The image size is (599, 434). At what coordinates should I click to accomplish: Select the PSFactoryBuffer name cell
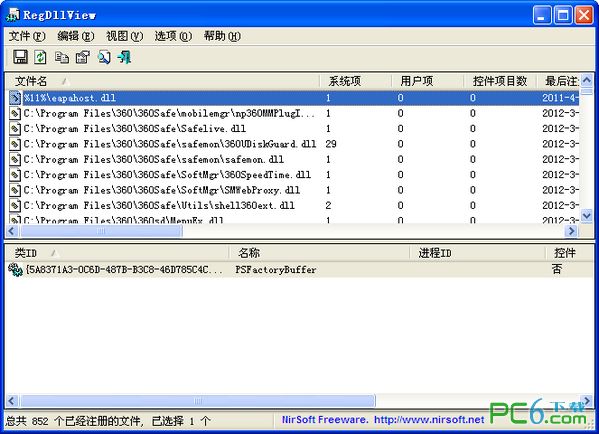(276, 270)
